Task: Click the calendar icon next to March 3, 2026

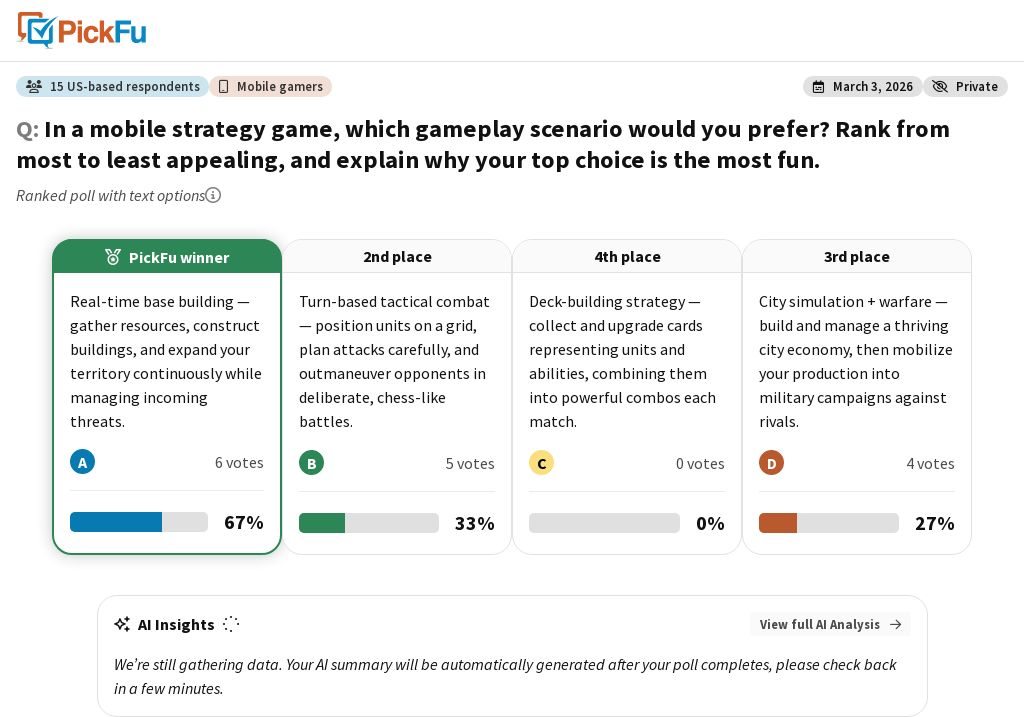Action: 818,87
